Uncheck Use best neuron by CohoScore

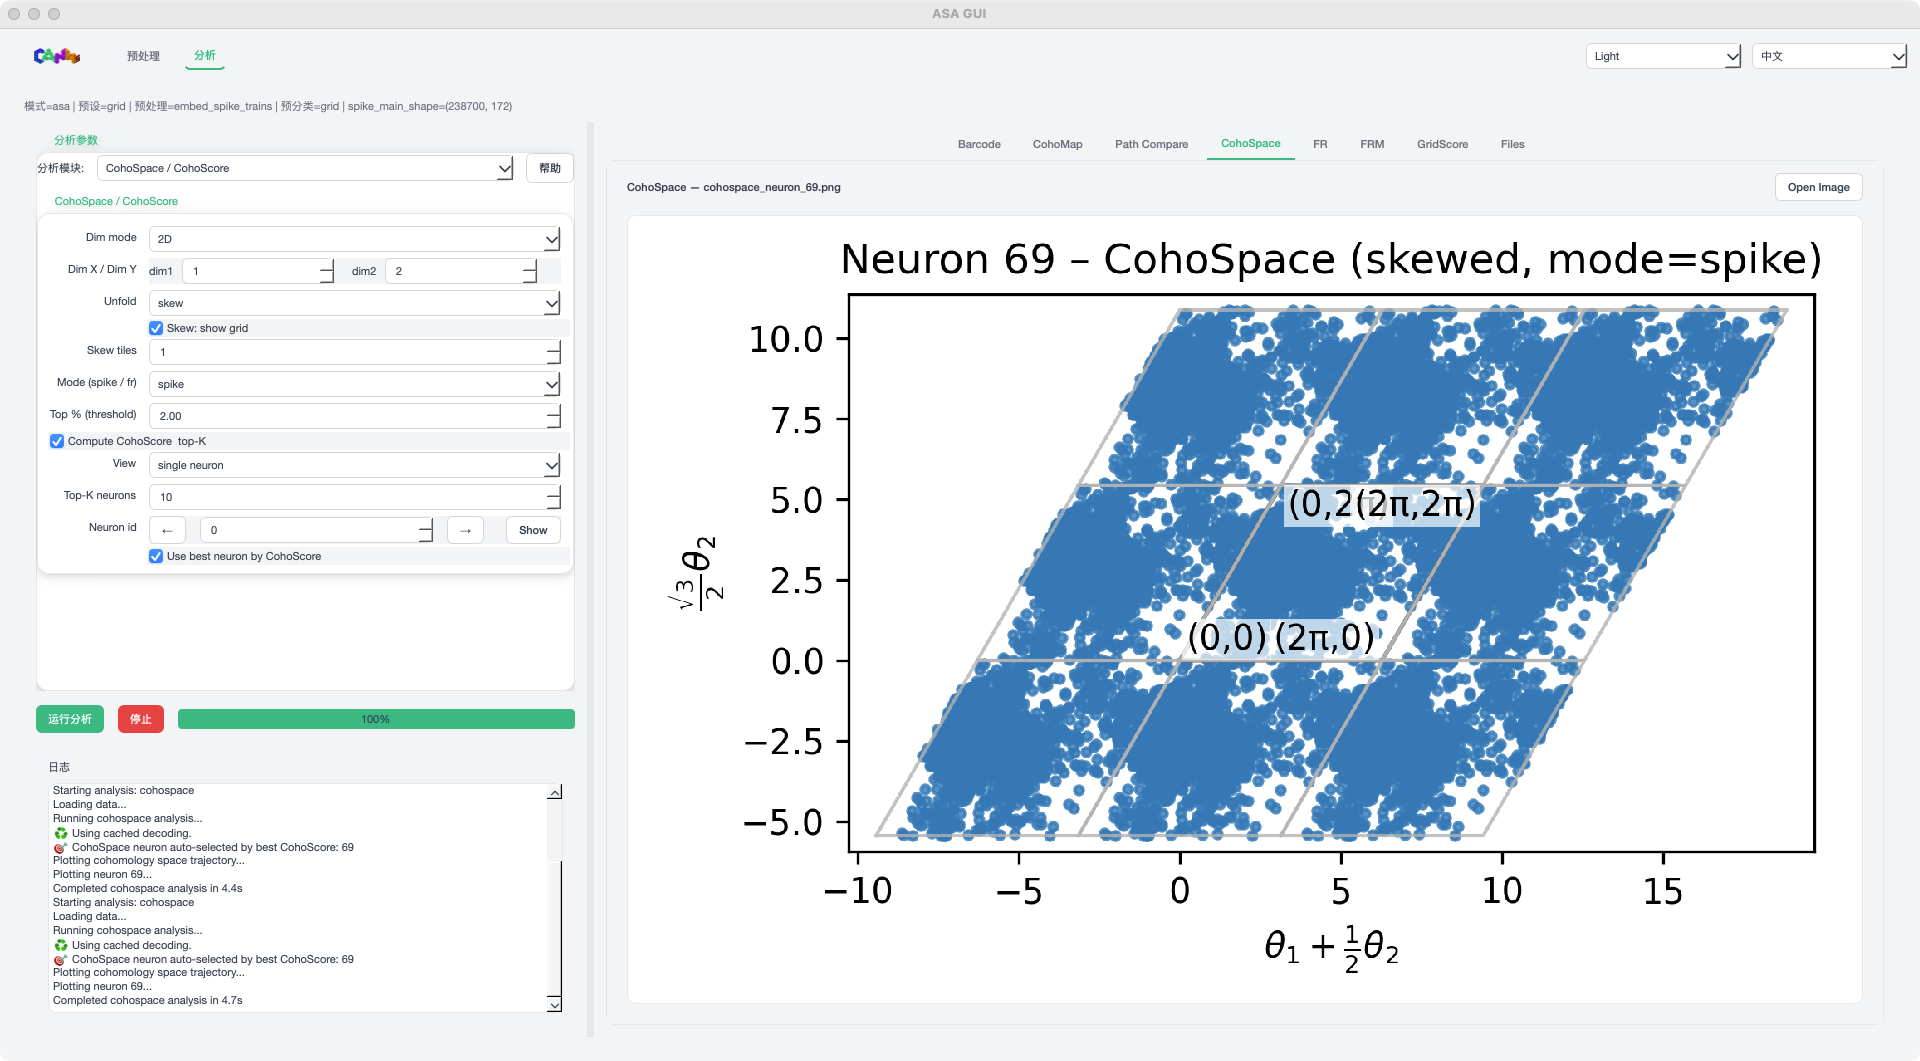[x=156, y=556]
